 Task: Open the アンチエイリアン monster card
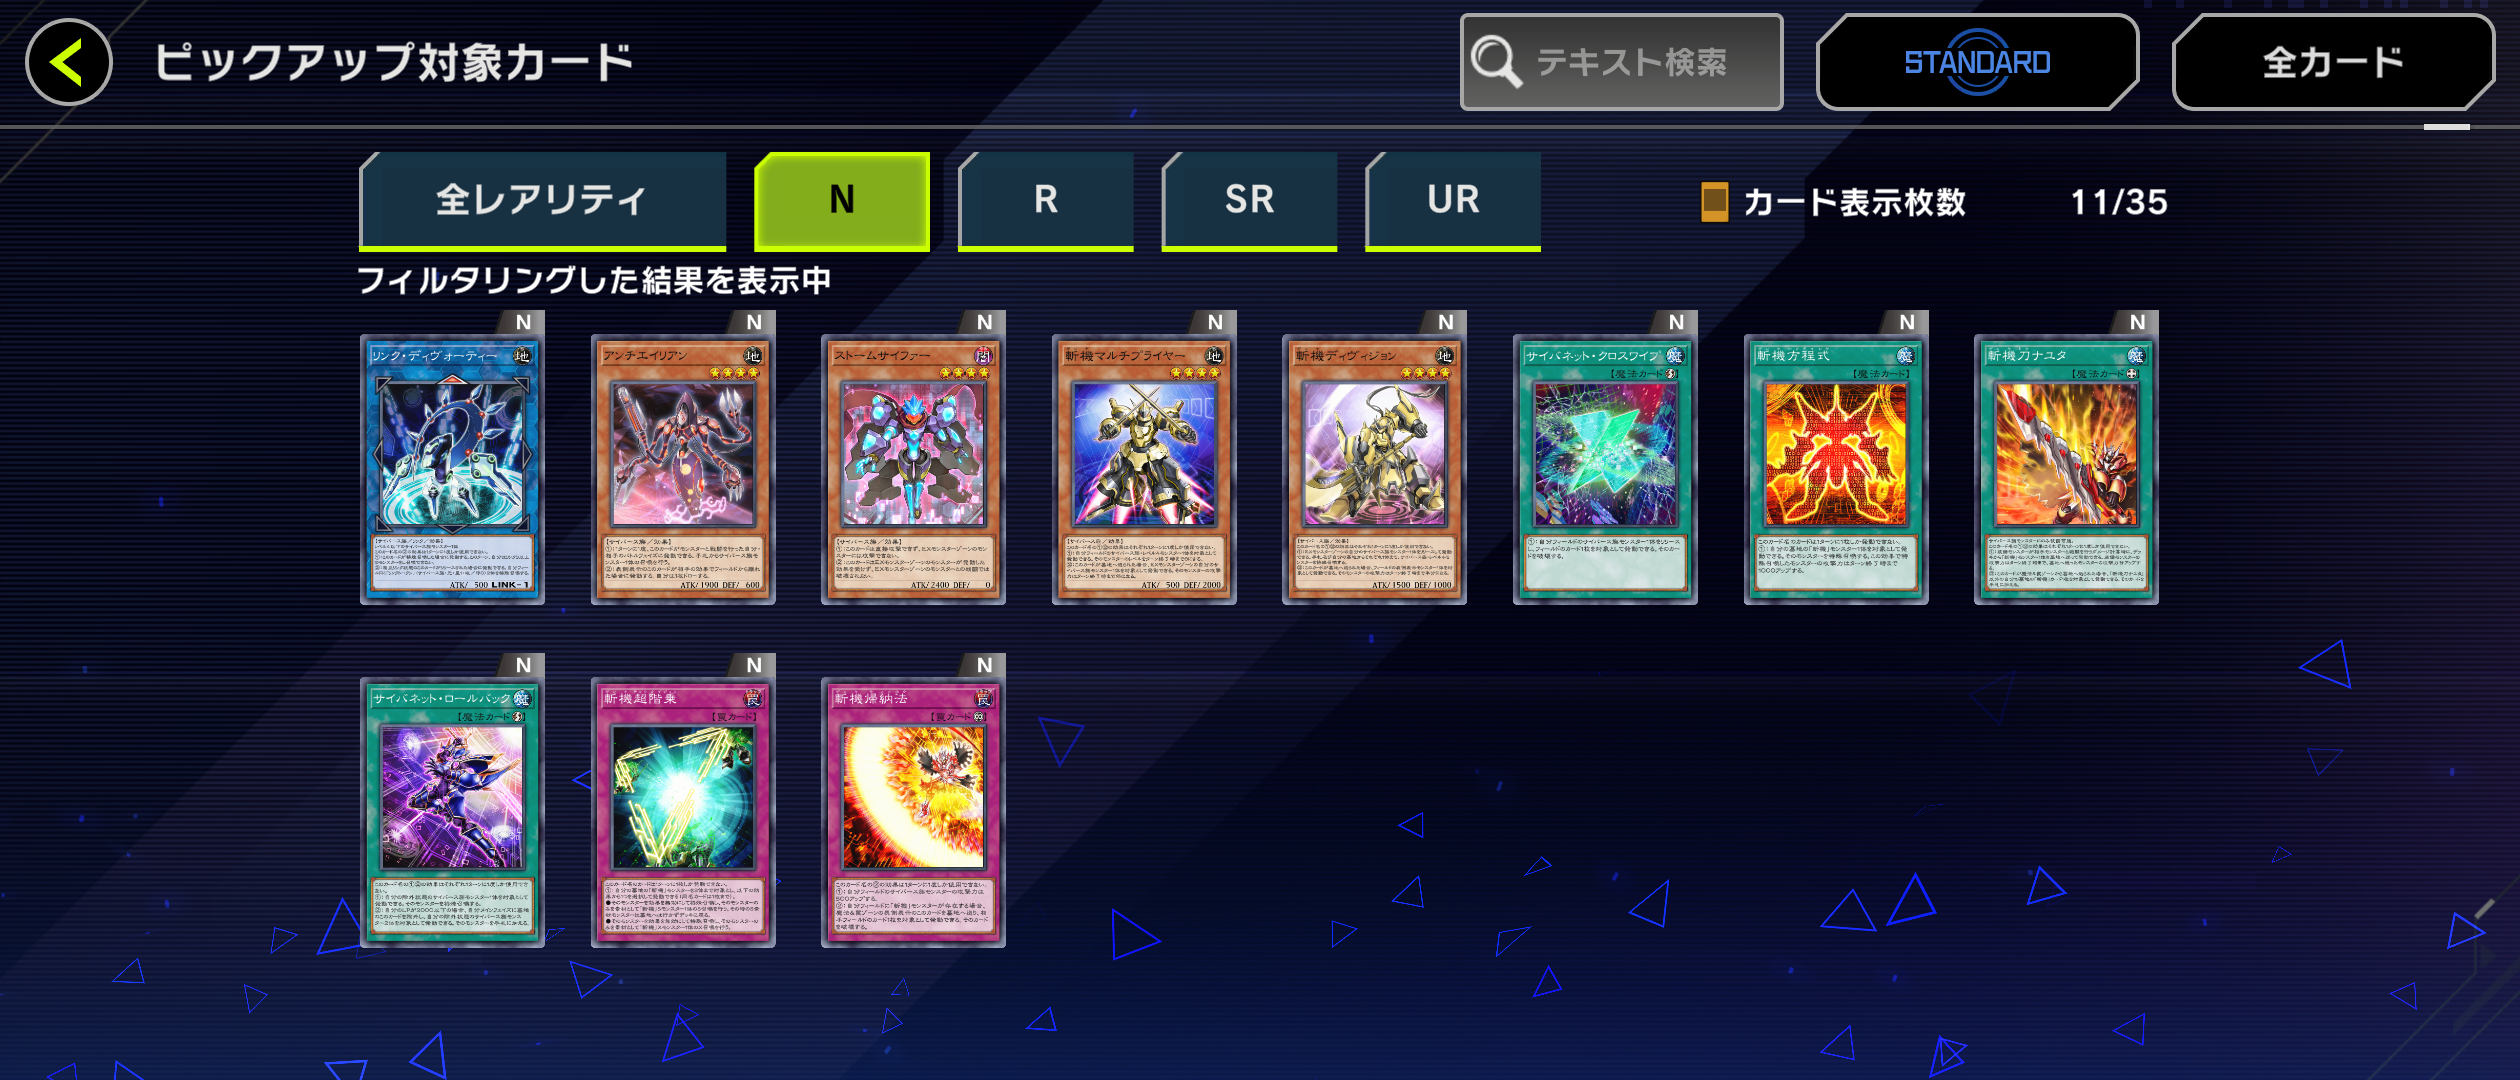click(x=683, y=469)
